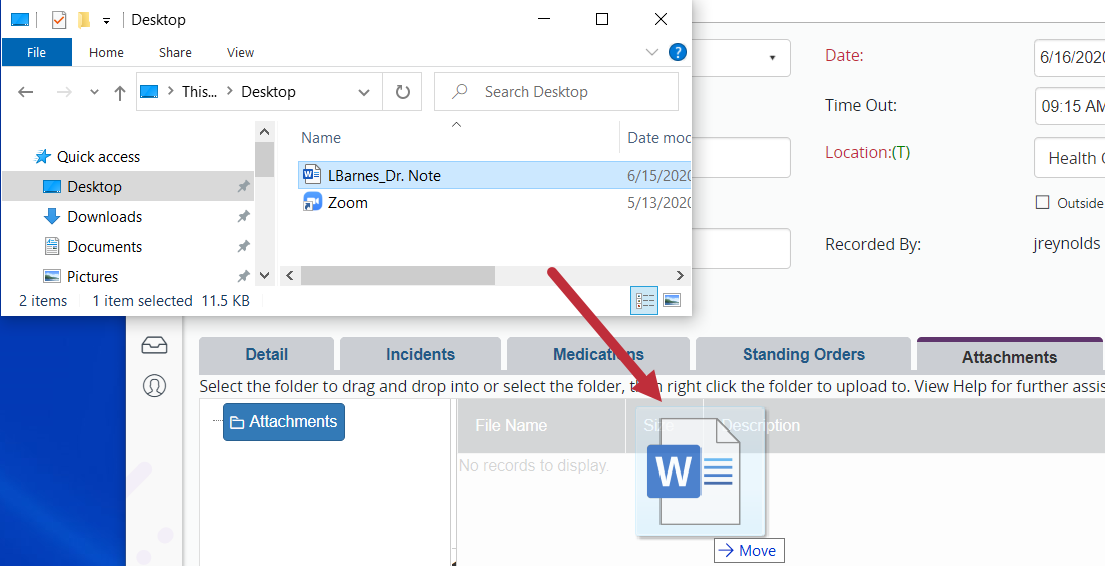Open recent locations dropdown arrow
Screen dimensions: 1105x566
pyautogui.click(x=94, y=92)
